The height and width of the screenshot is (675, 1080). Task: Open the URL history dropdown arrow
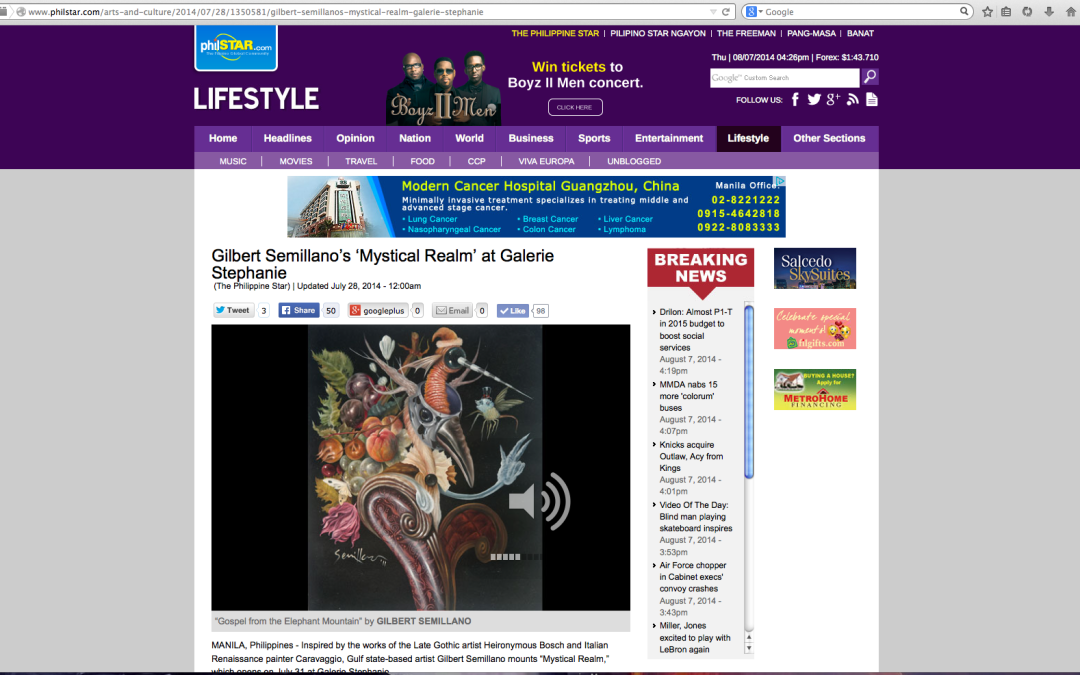click(712, 12)
